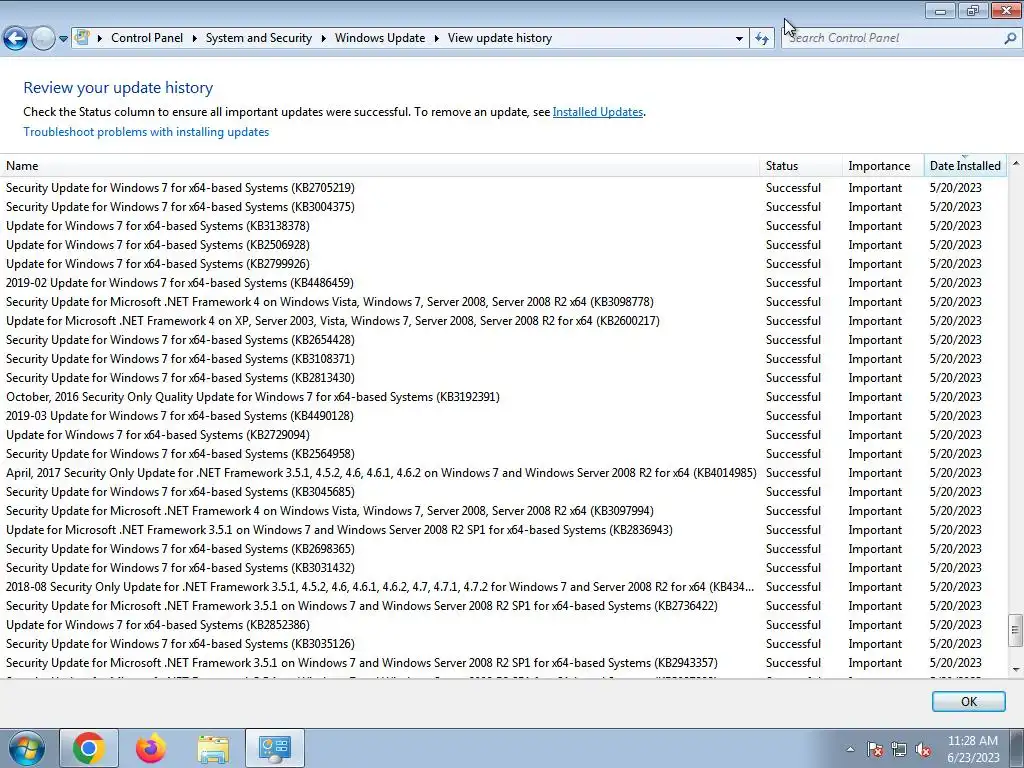
Task: Select the 2019-03 Update KB4490128 row
Action: pyautogui.click(x=504, y=415)
